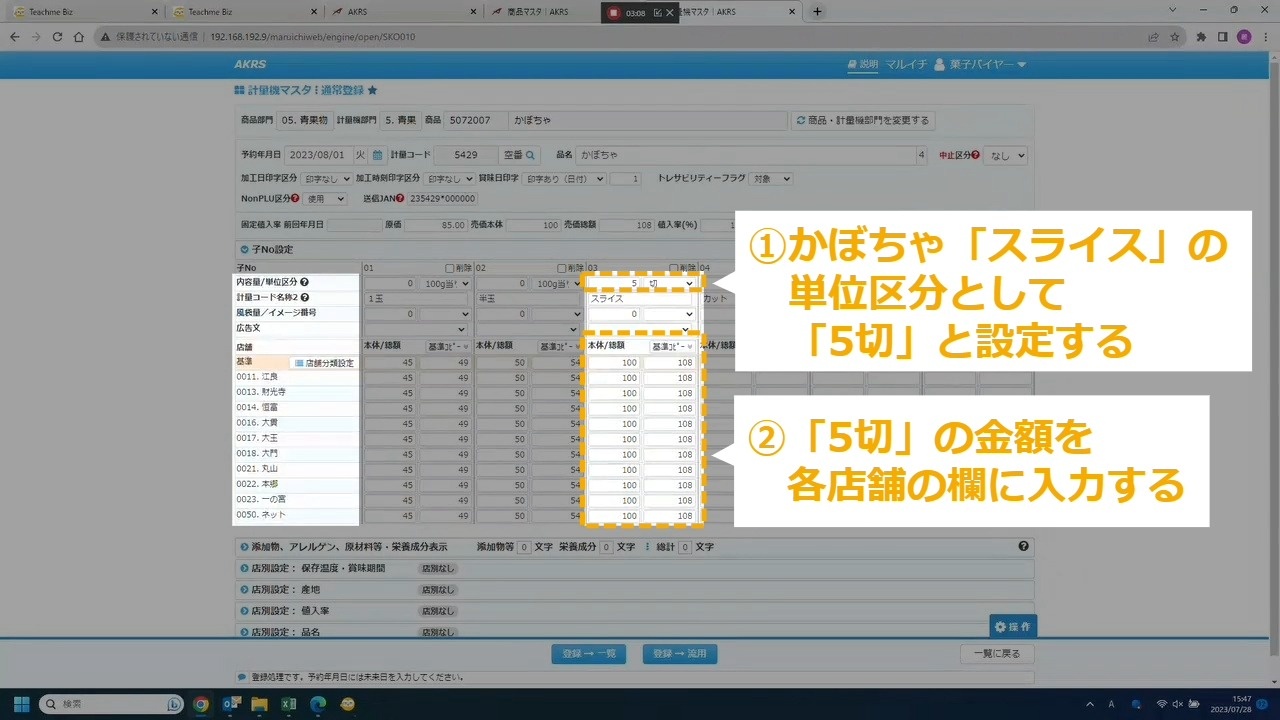The image size is (1280, 720).
Task: Open the 加工日印字区分 dropdown
Action: (326, 179)
